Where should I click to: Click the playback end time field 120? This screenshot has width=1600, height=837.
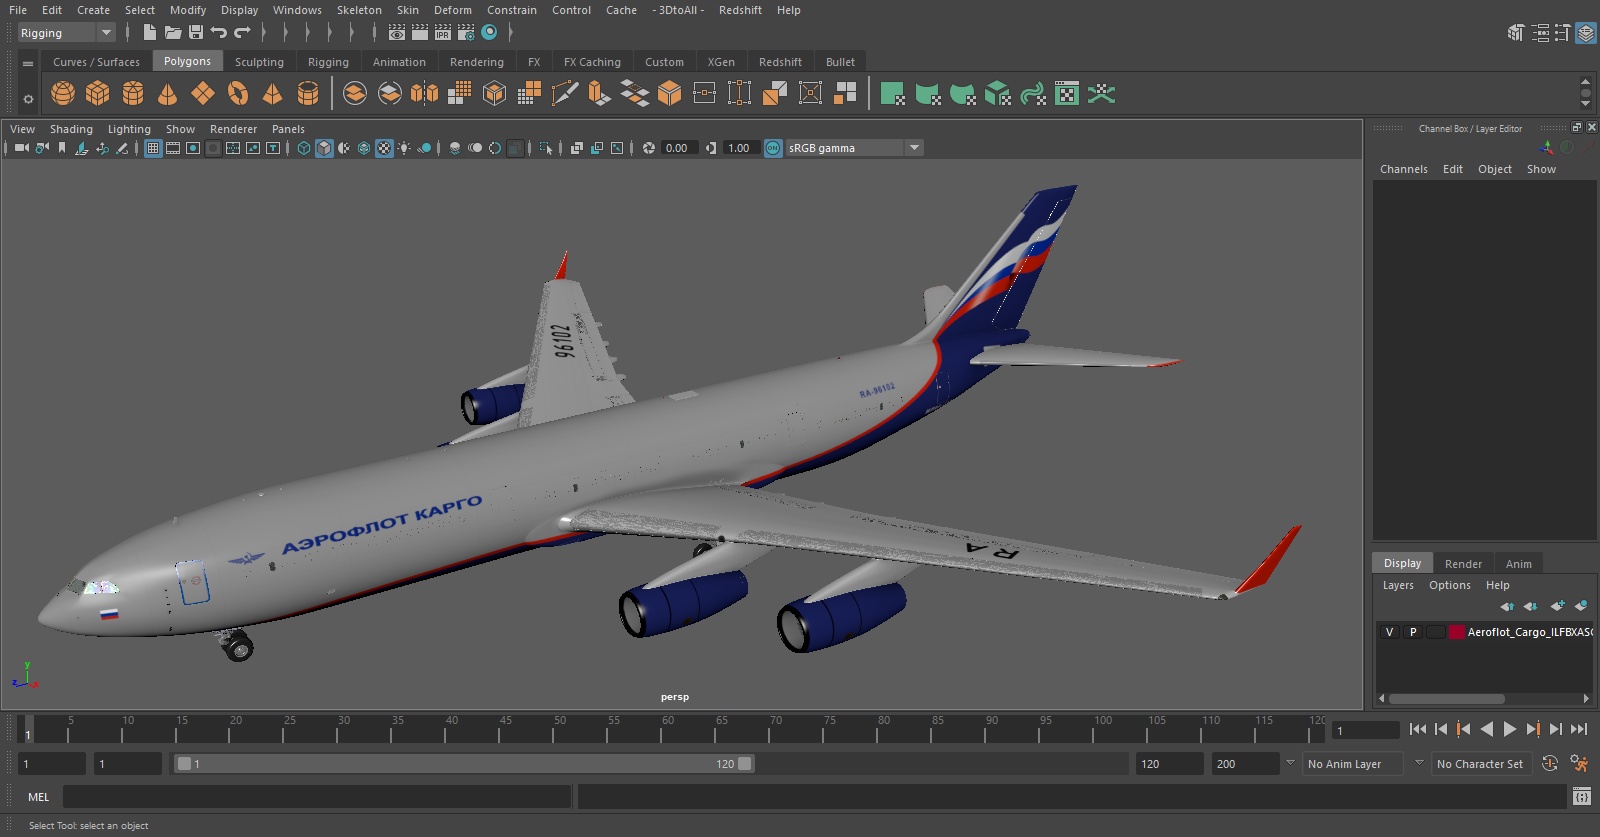[1169, 764]
